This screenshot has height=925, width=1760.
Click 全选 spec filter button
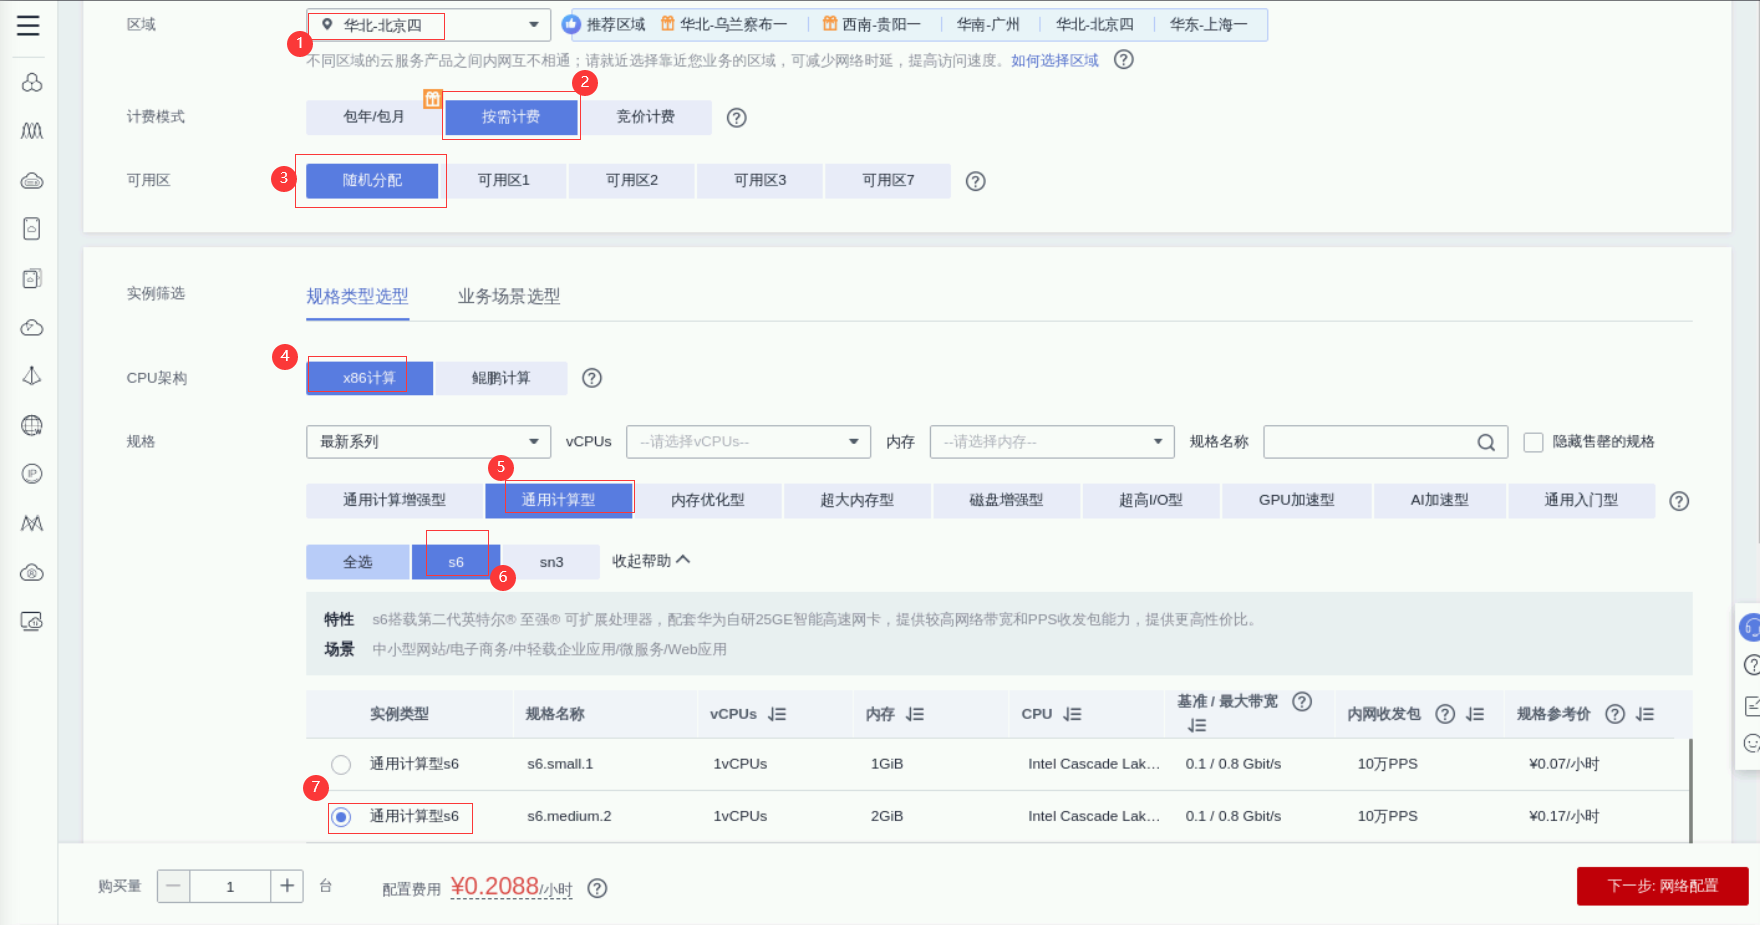pyautogui.click(x=357, y=562)
